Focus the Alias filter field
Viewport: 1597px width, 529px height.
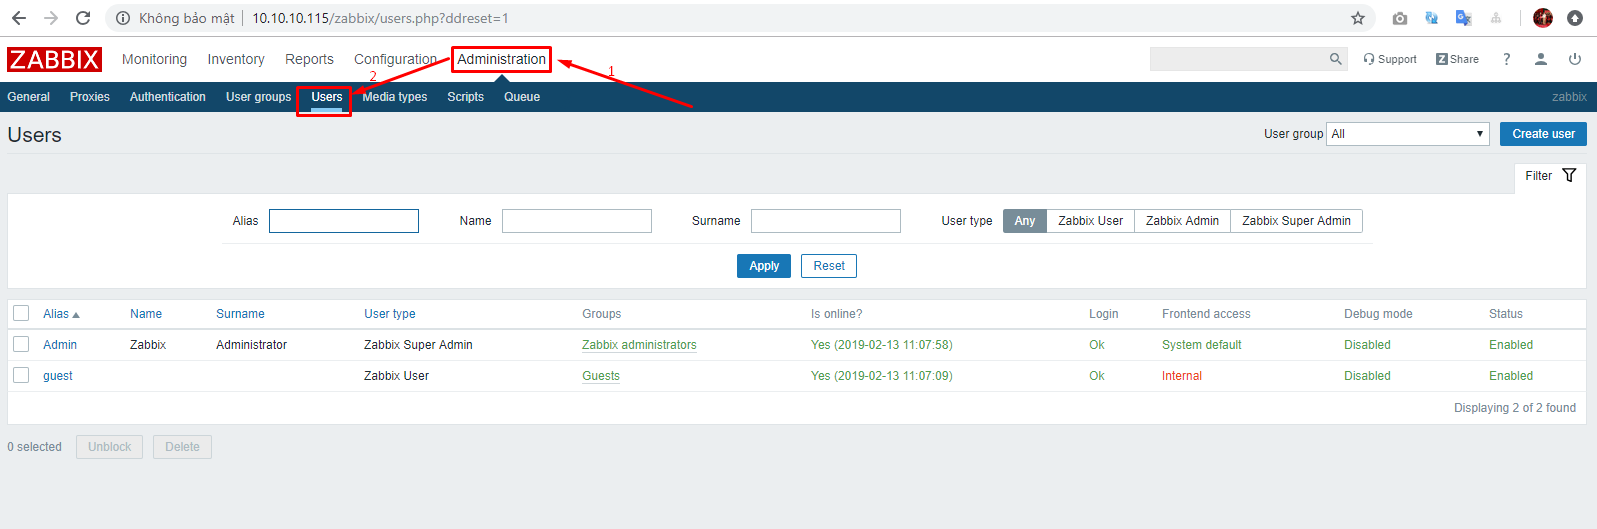[344, 221]
